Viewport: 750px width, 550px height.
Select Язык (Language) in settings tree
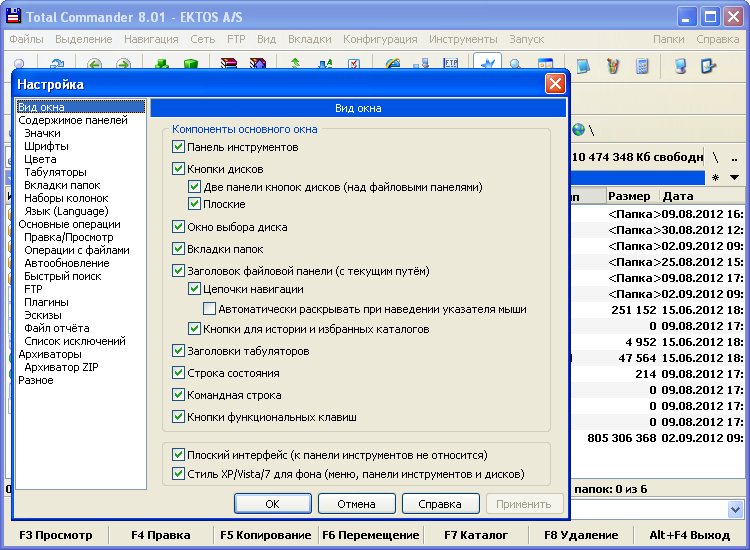point(66,211)
